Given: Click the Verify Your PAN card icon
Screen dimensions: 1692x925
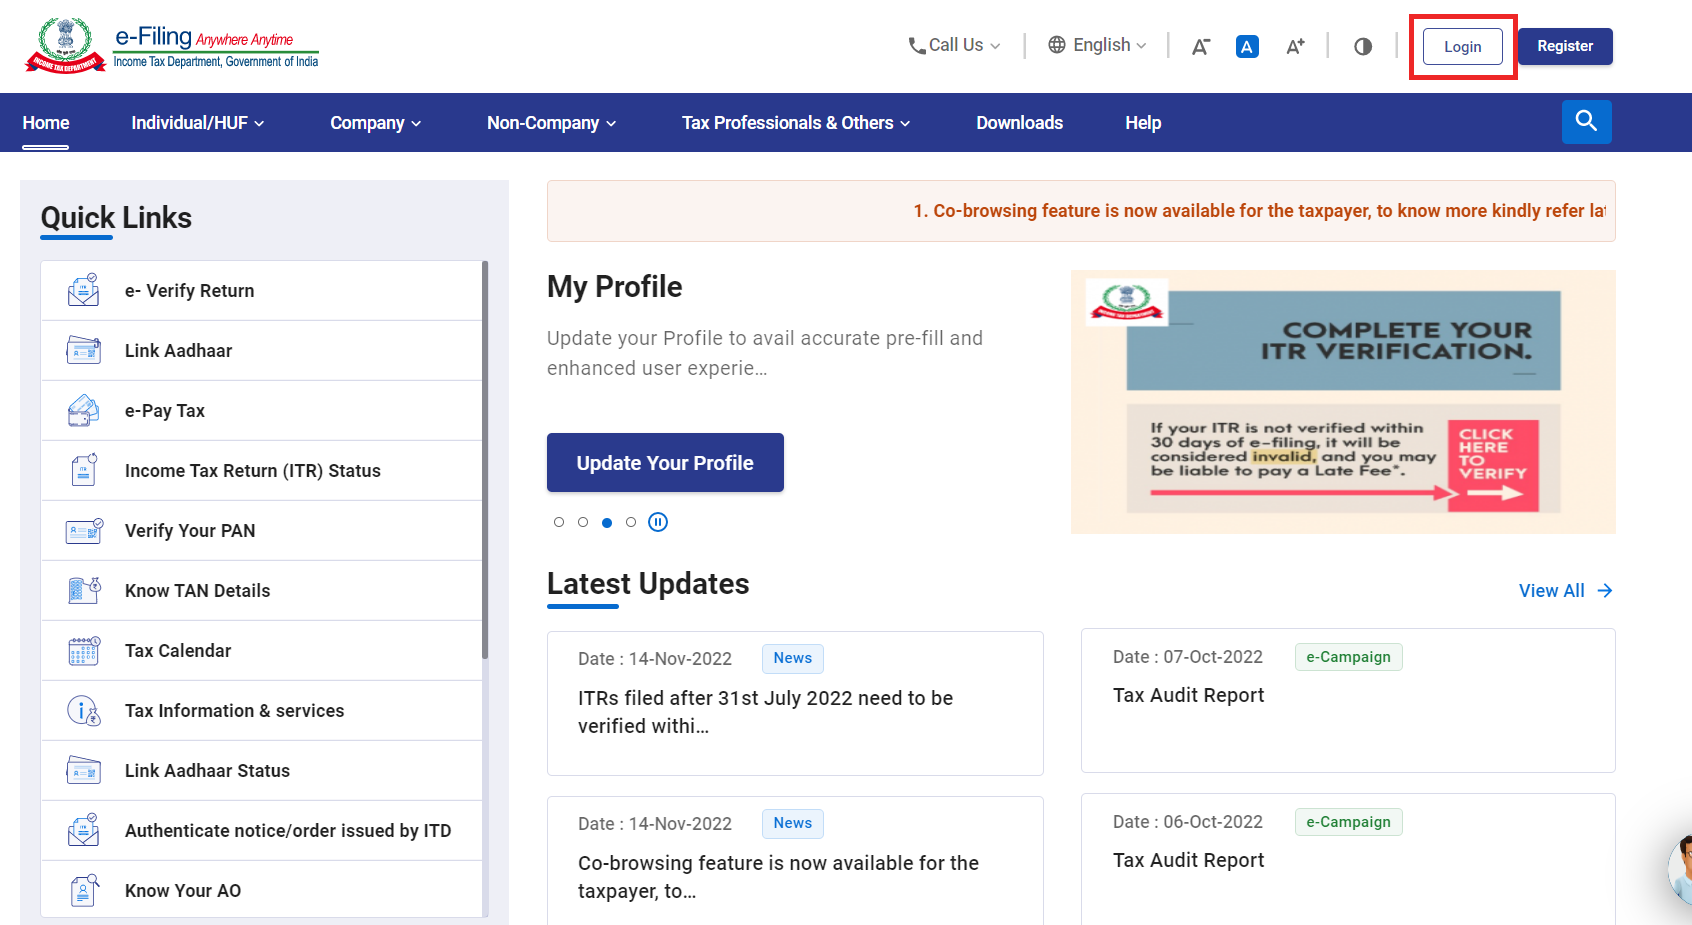Looking at the screenshot, I should [84, 530].
